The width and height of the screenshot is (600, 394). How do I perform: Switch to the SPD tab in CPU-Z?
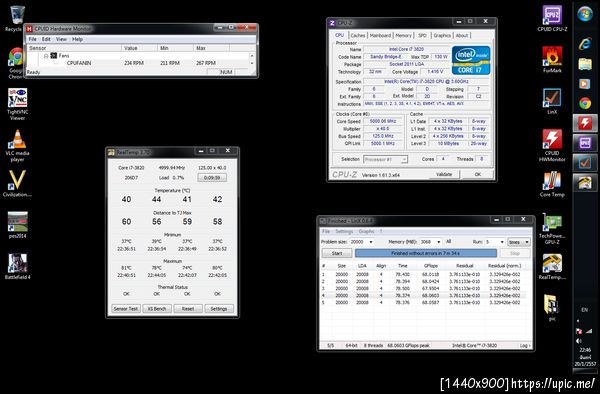tap(422, 35)
